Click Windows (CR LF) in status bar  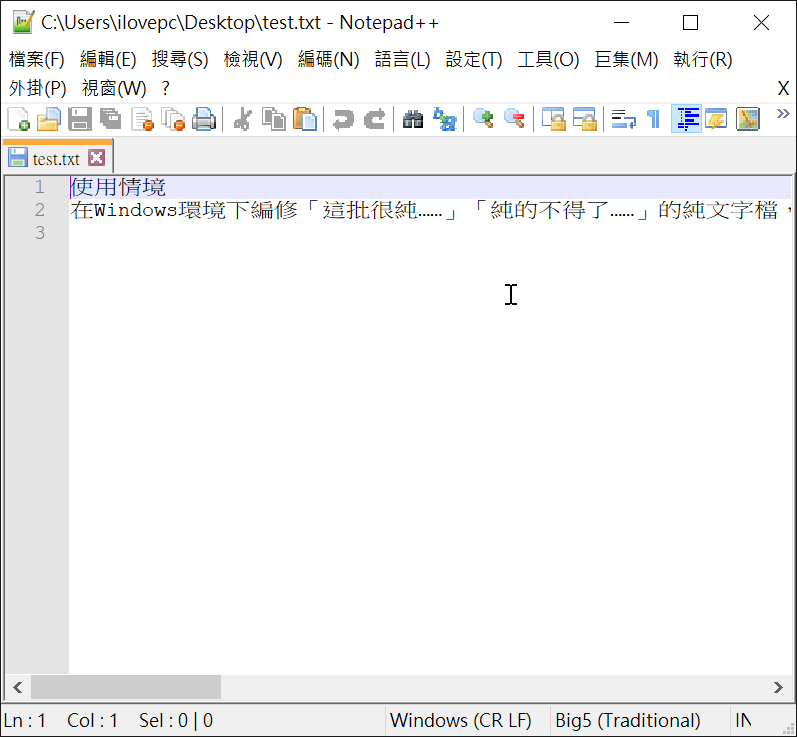coord(461,720)
